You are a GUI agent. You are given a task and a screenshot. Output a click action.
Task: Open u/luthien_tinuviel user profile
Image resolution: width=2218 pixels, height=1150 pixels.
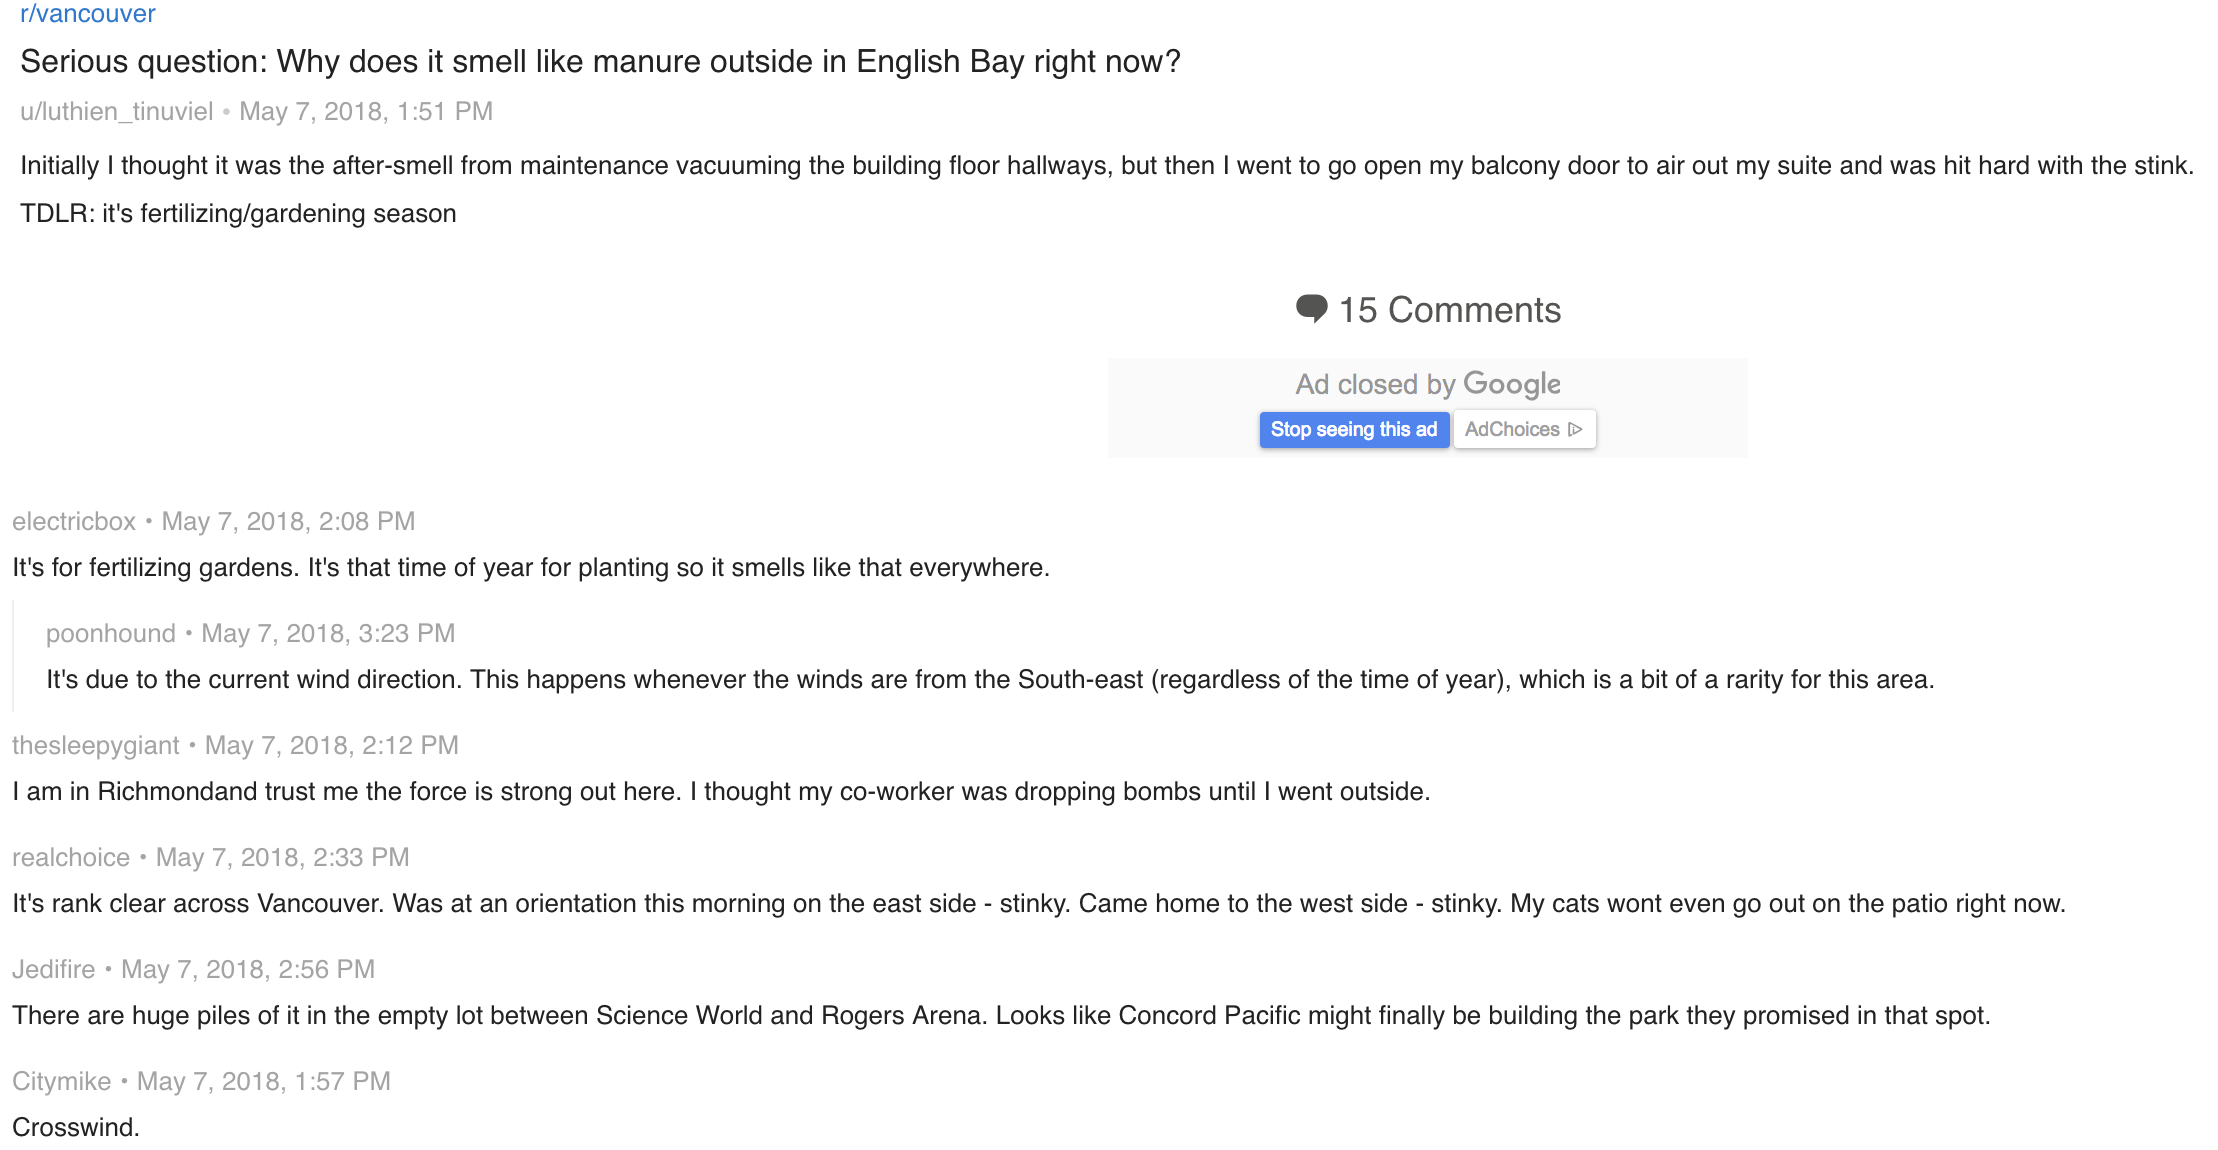[117, 111]
